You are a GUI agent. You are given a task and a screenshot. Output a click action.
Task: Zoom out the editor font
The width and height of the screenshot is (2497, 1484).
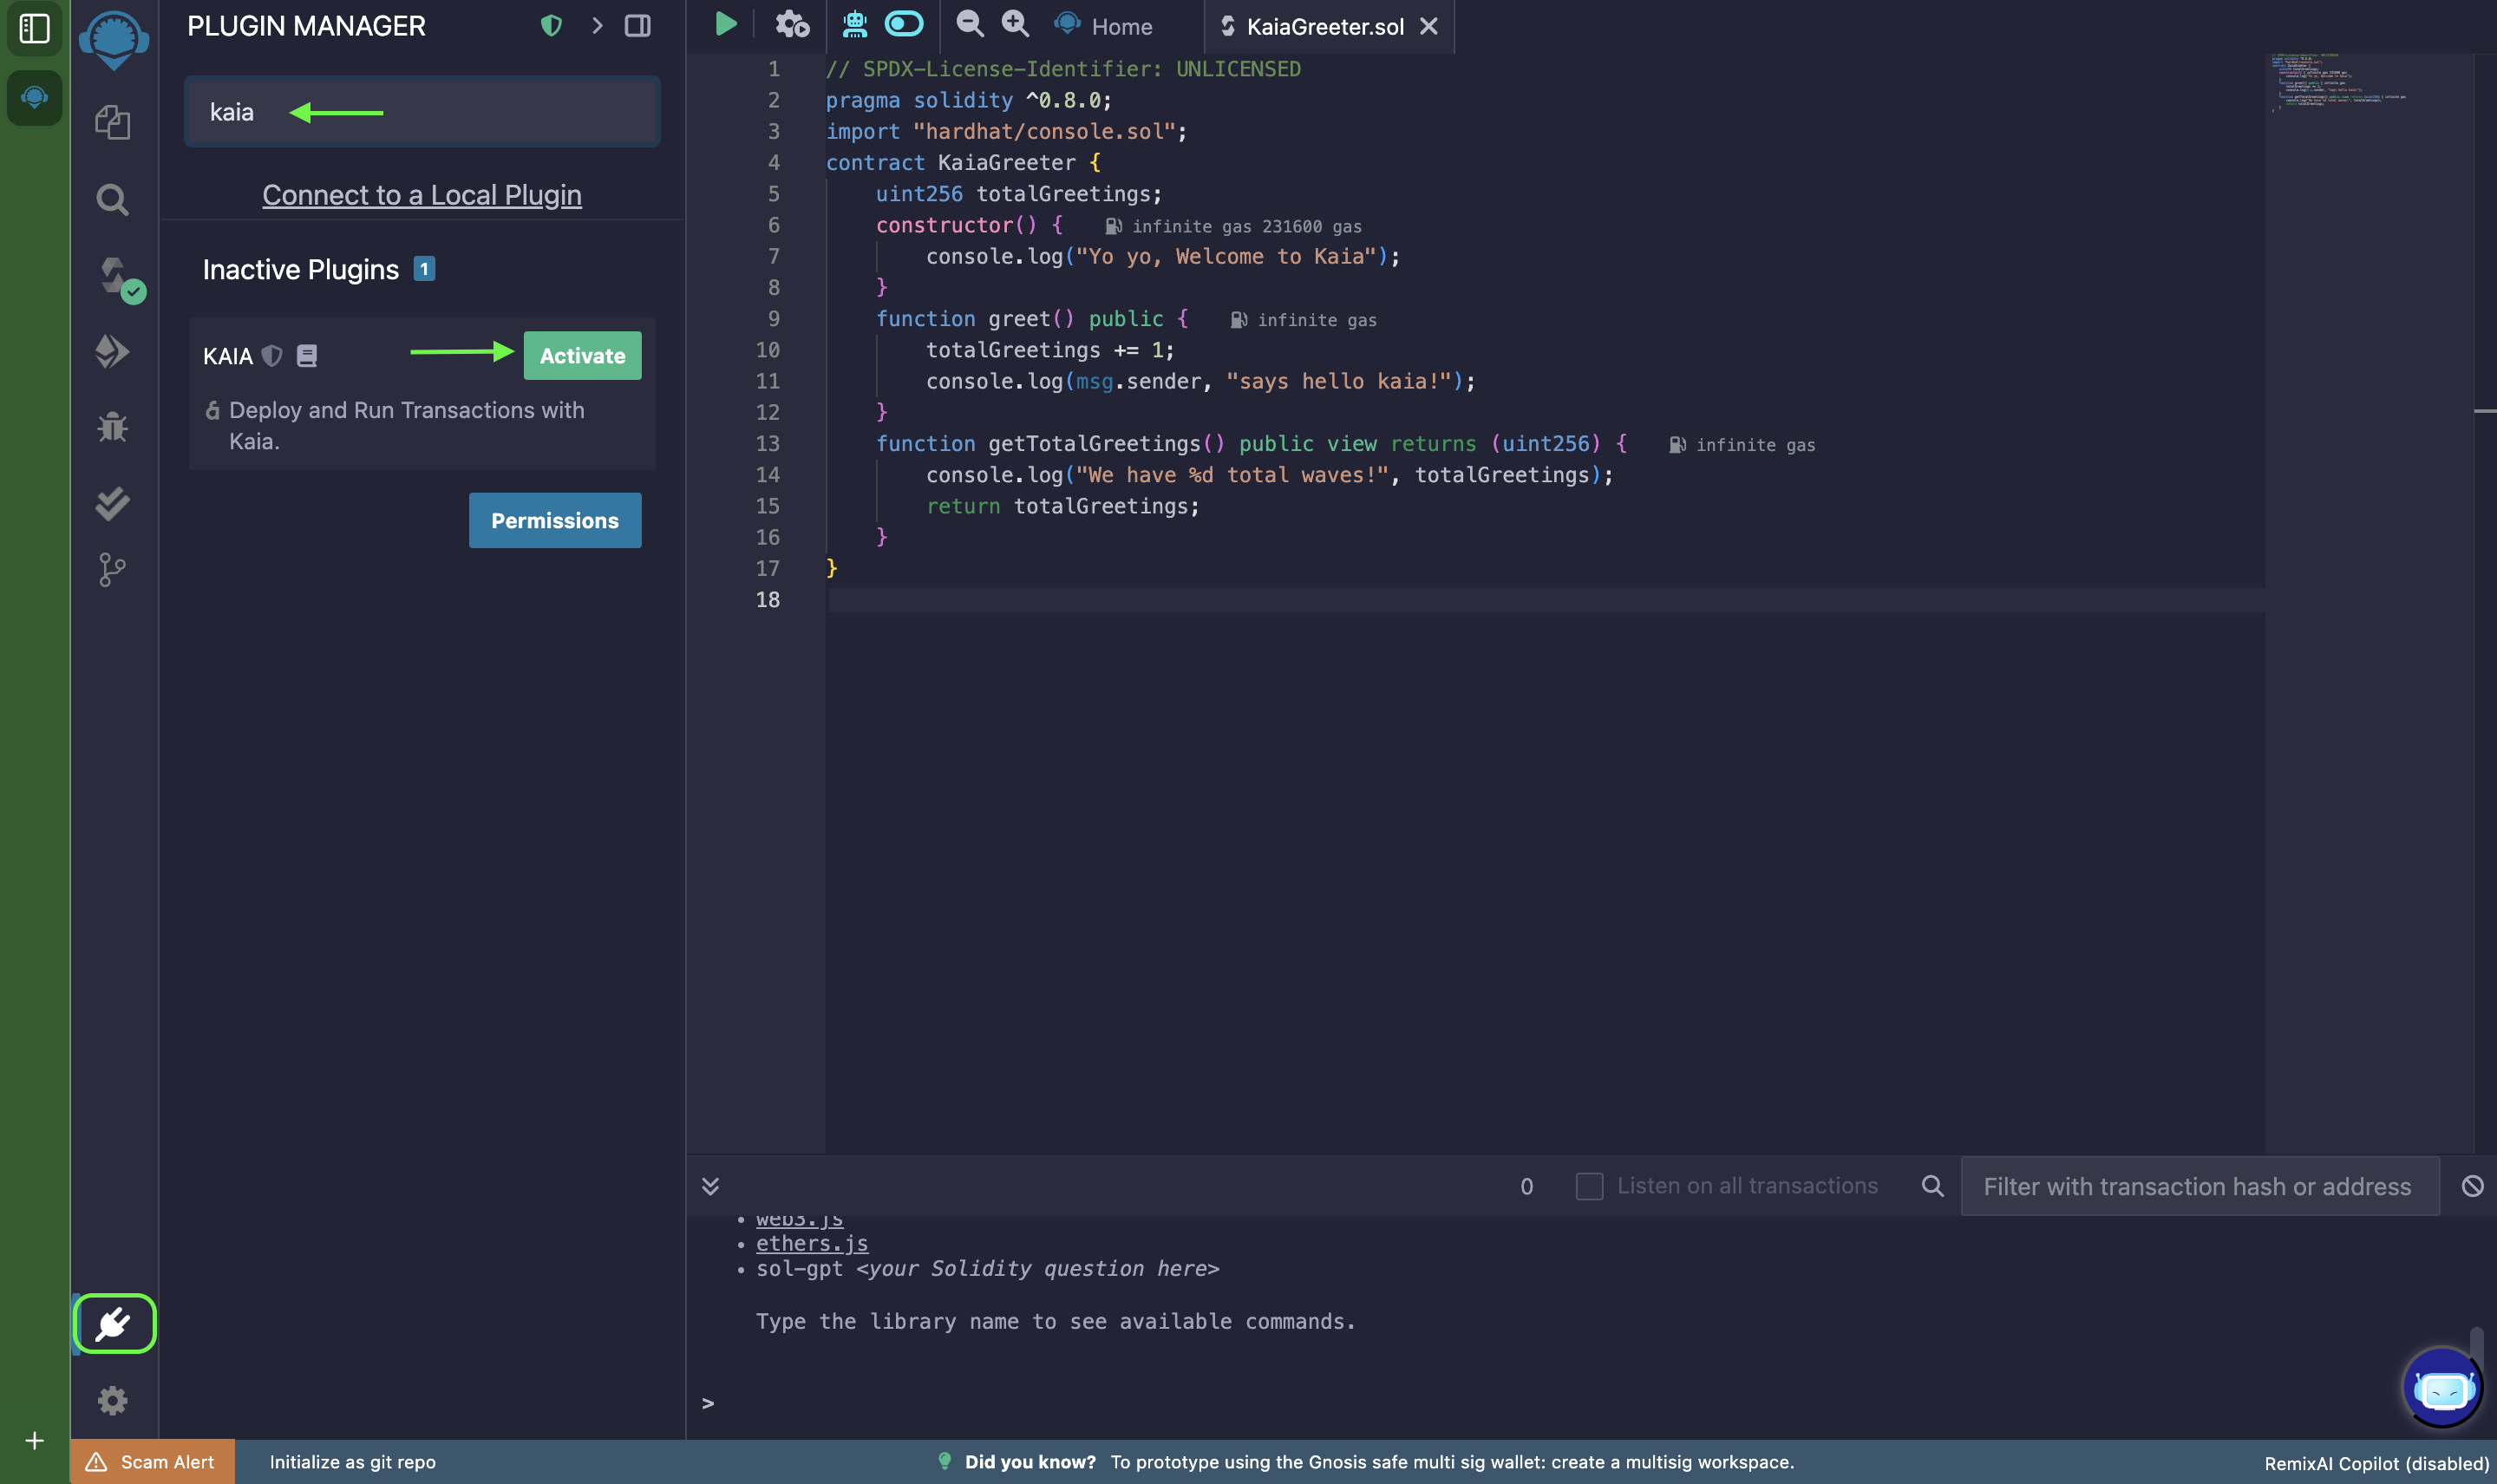click(x=969, y=24)
